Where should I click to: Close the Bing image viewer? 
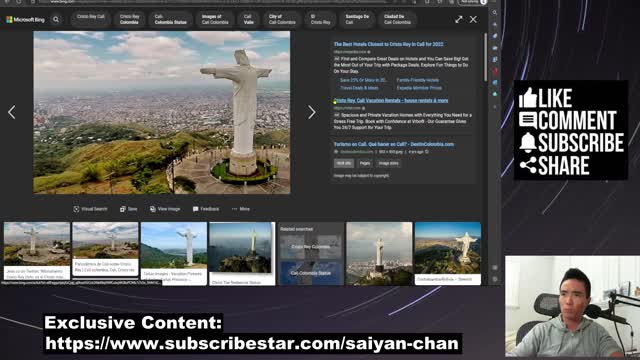click(x=473, y=20)
